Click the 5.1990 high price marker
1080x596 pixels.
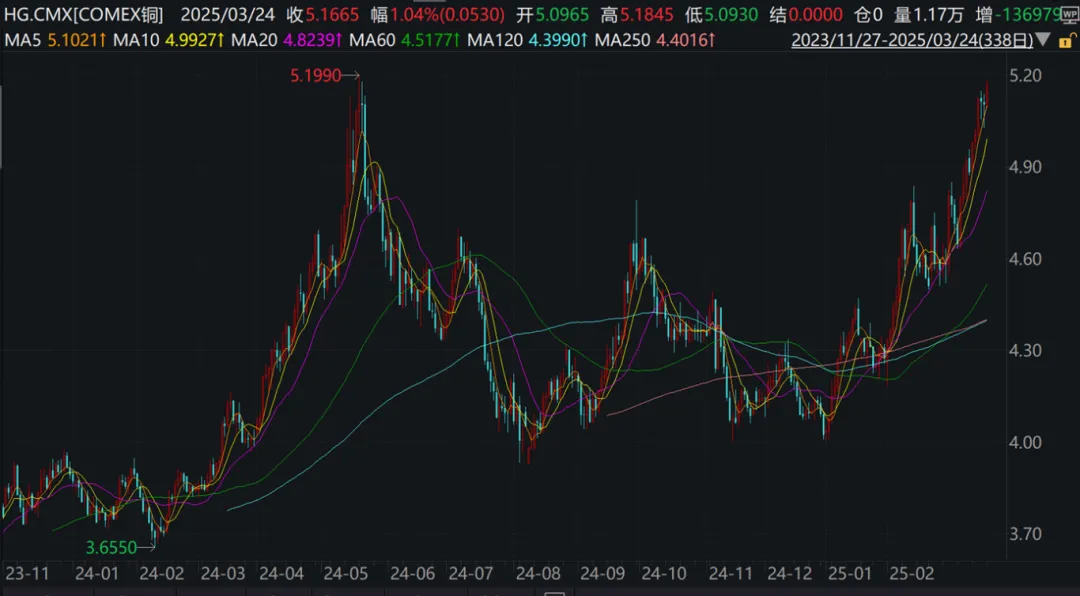point(316,76)
